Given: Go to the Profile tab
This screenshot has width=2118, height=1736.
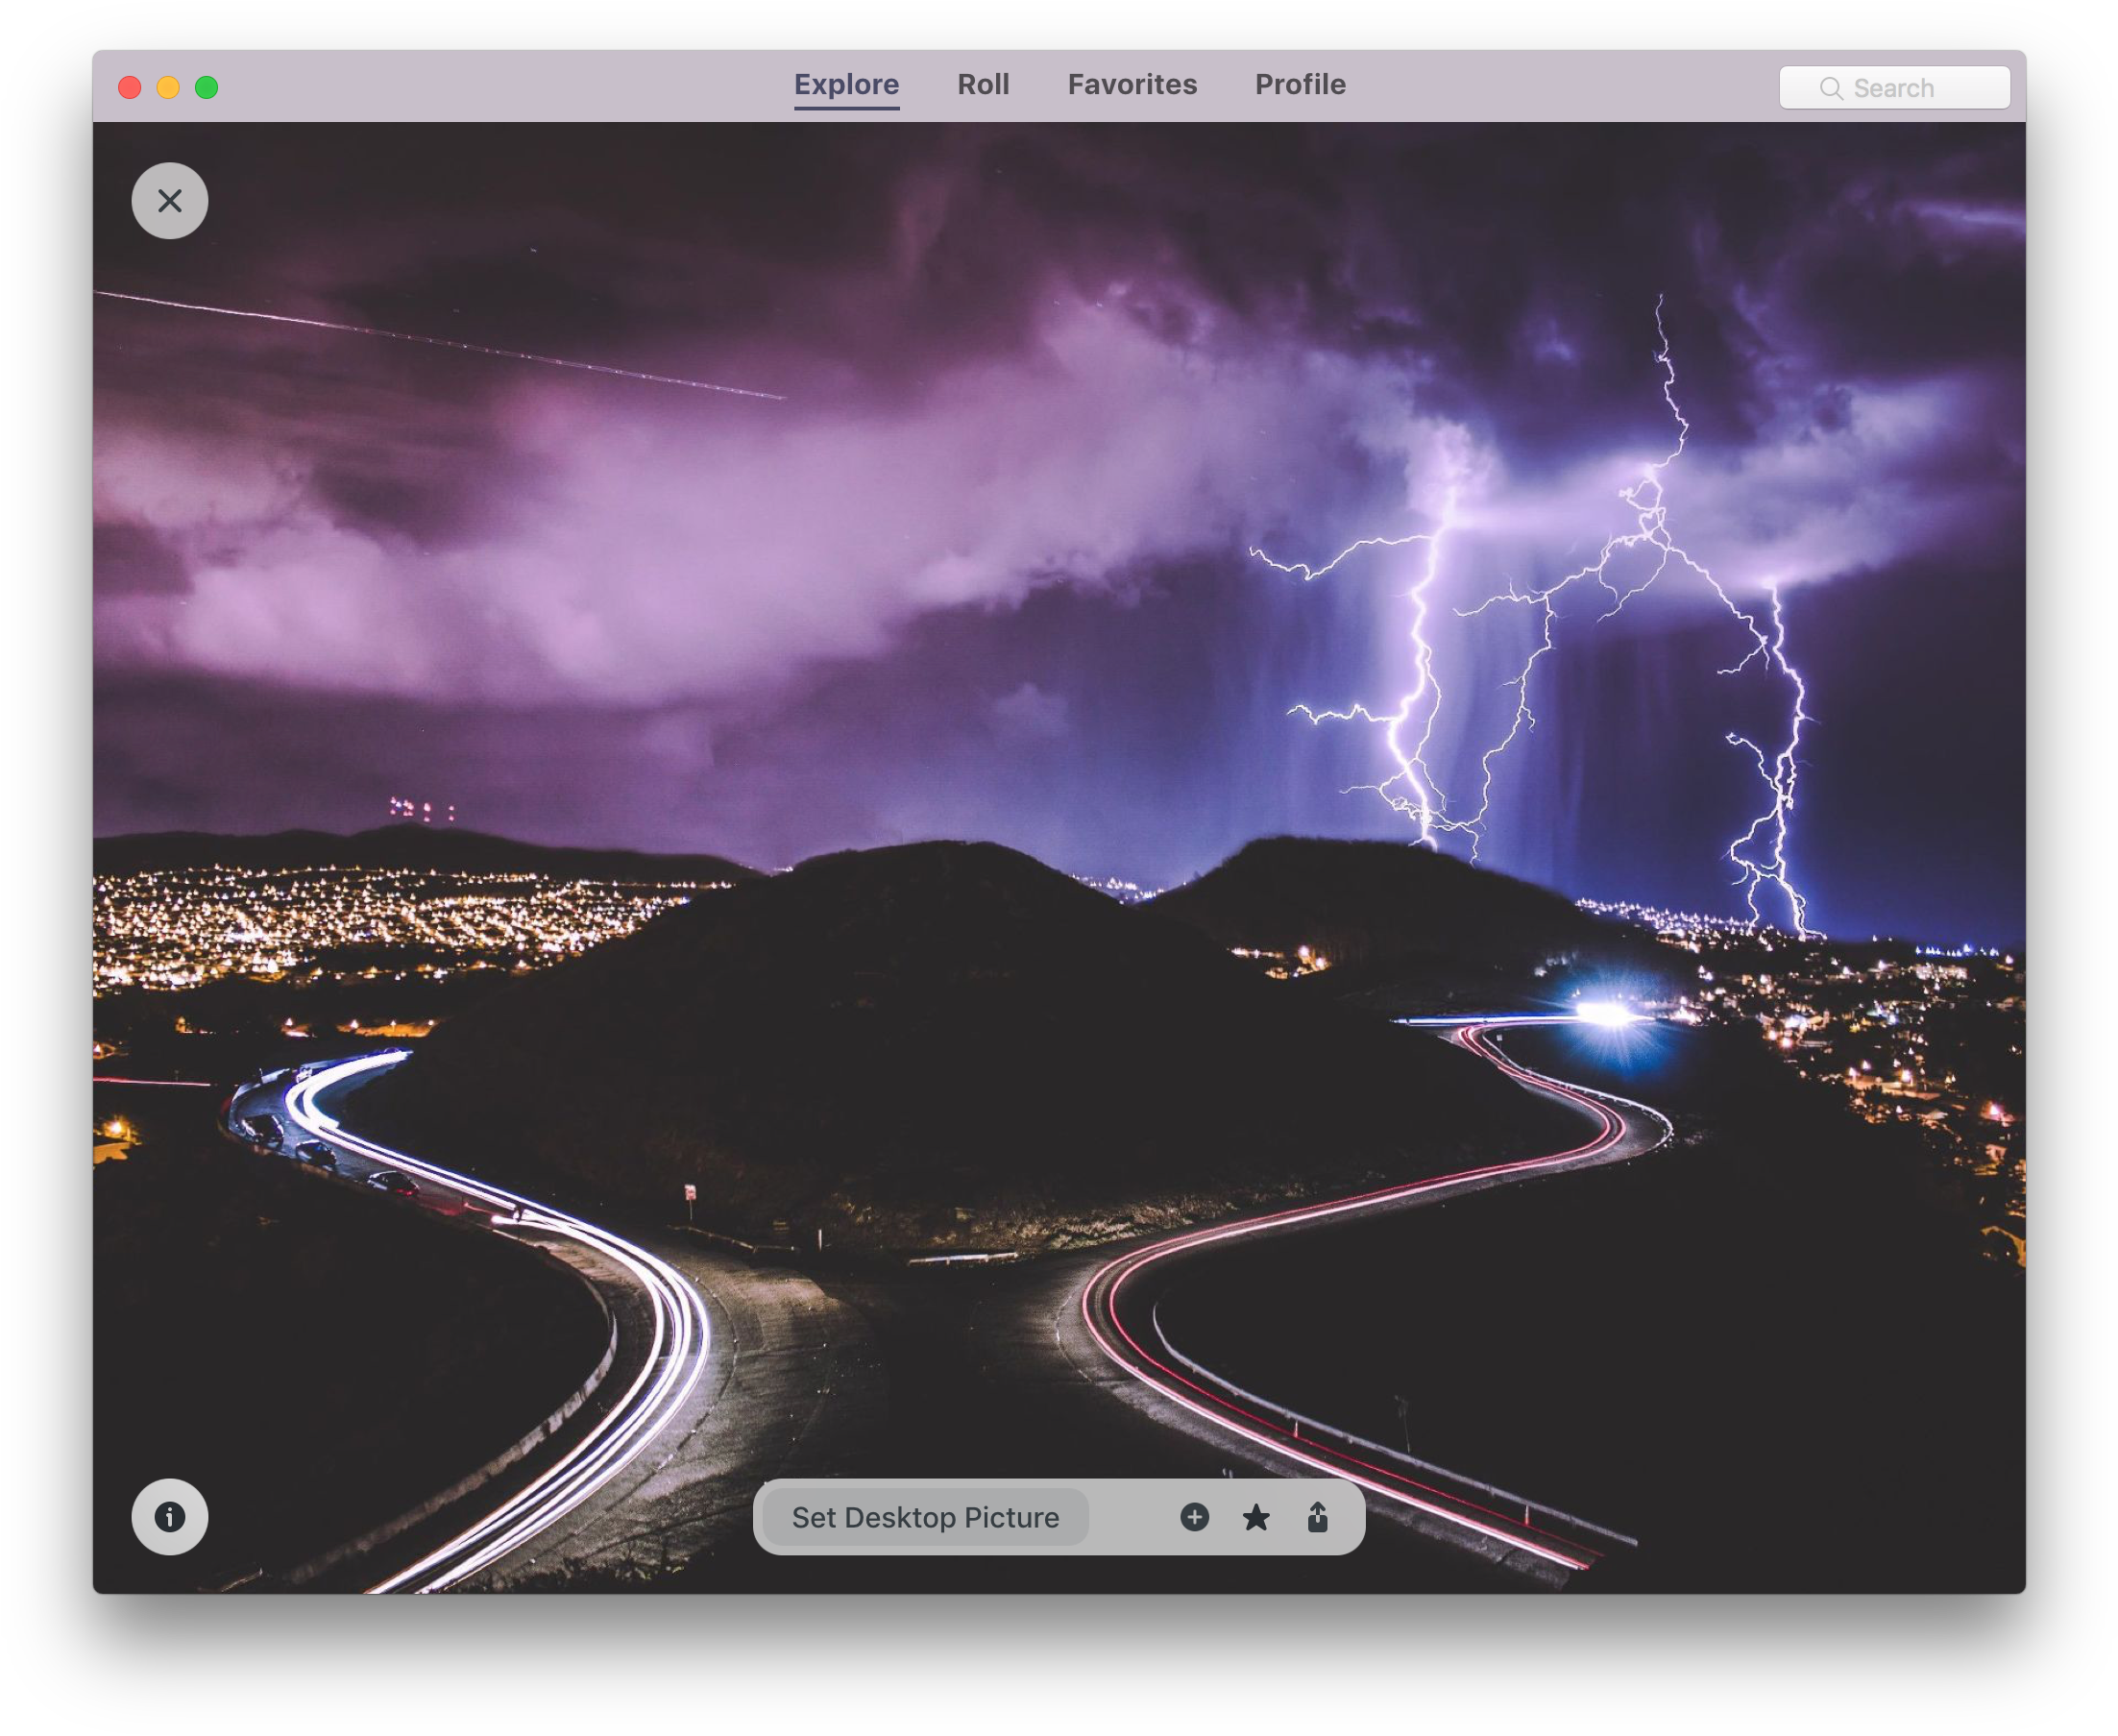Looking at the screenshot, I should click(x=1300, y=85).
